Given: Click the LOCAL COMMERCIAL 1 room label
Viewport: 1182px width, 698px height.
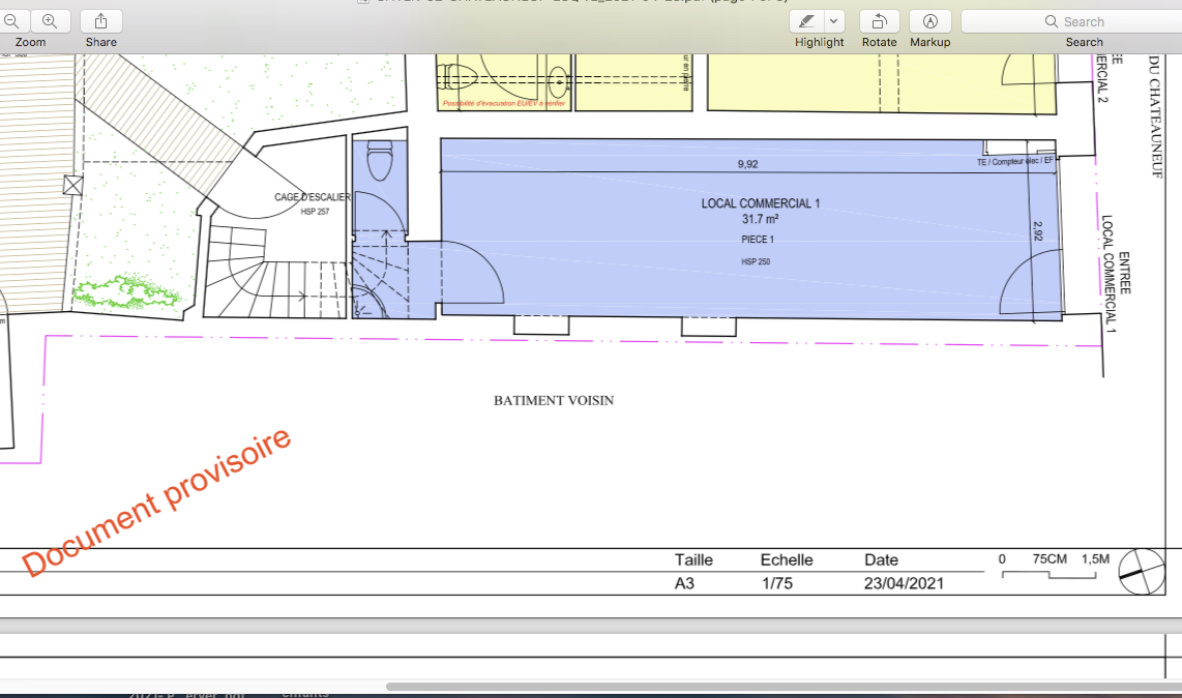Looking at the screenshot, I should (x=760, y=204).
